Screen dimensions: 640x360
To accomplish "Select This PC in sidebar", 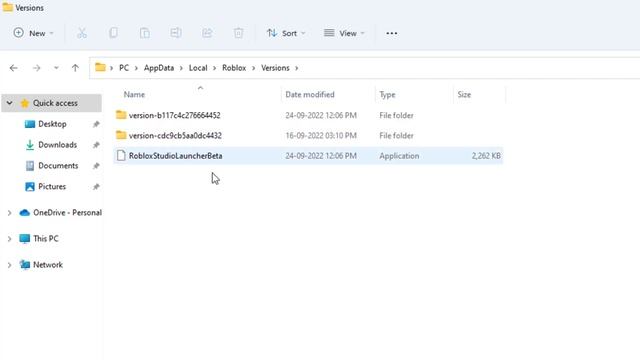I will tap(46, 239).
